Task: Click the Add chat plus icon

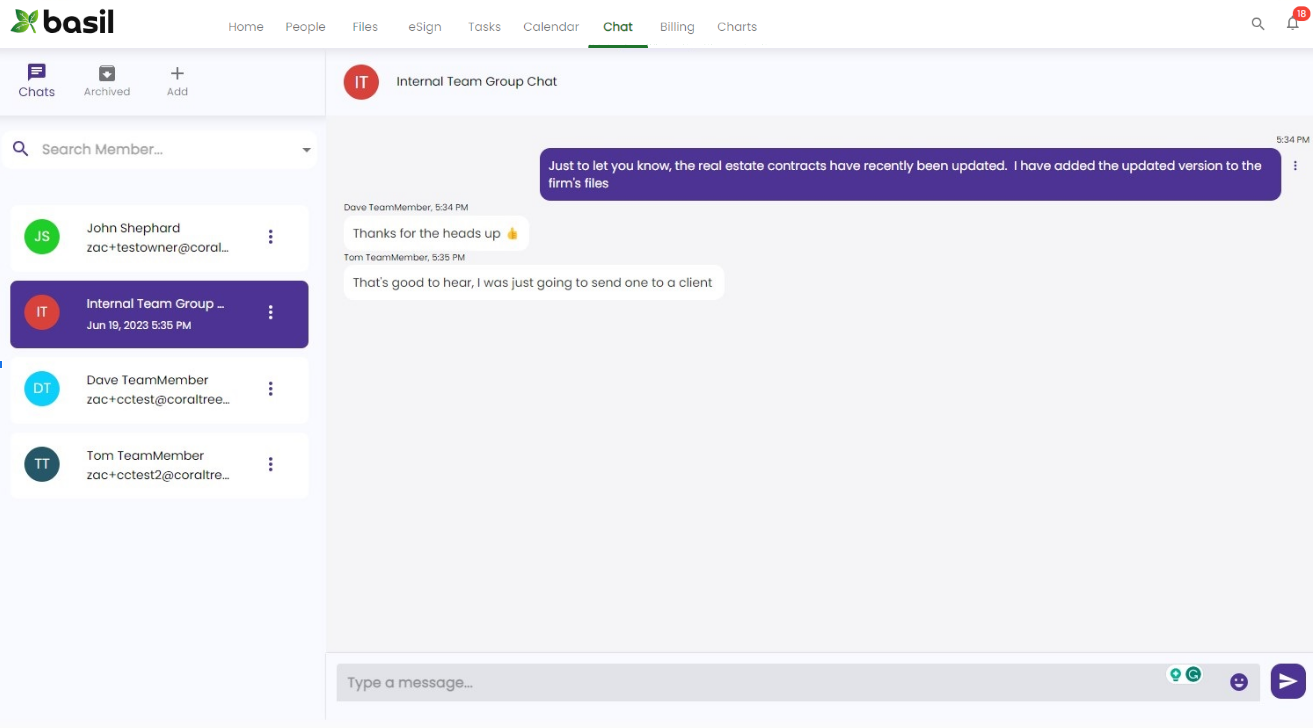Action: click(177, 72)
